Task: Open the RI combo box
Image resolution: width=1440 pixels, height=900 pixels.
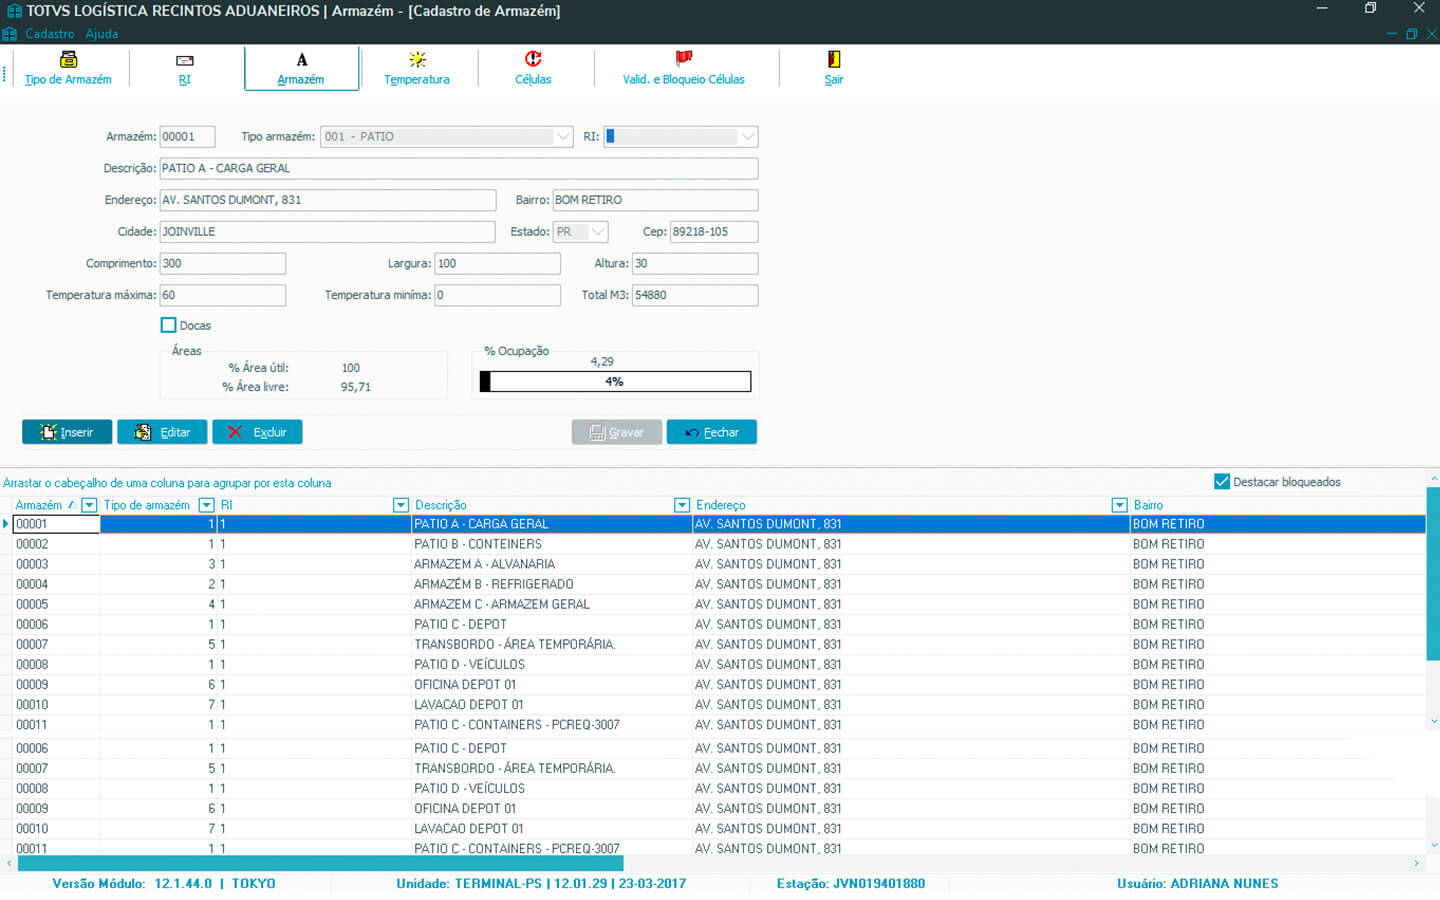Action: (x=747, y=137)
